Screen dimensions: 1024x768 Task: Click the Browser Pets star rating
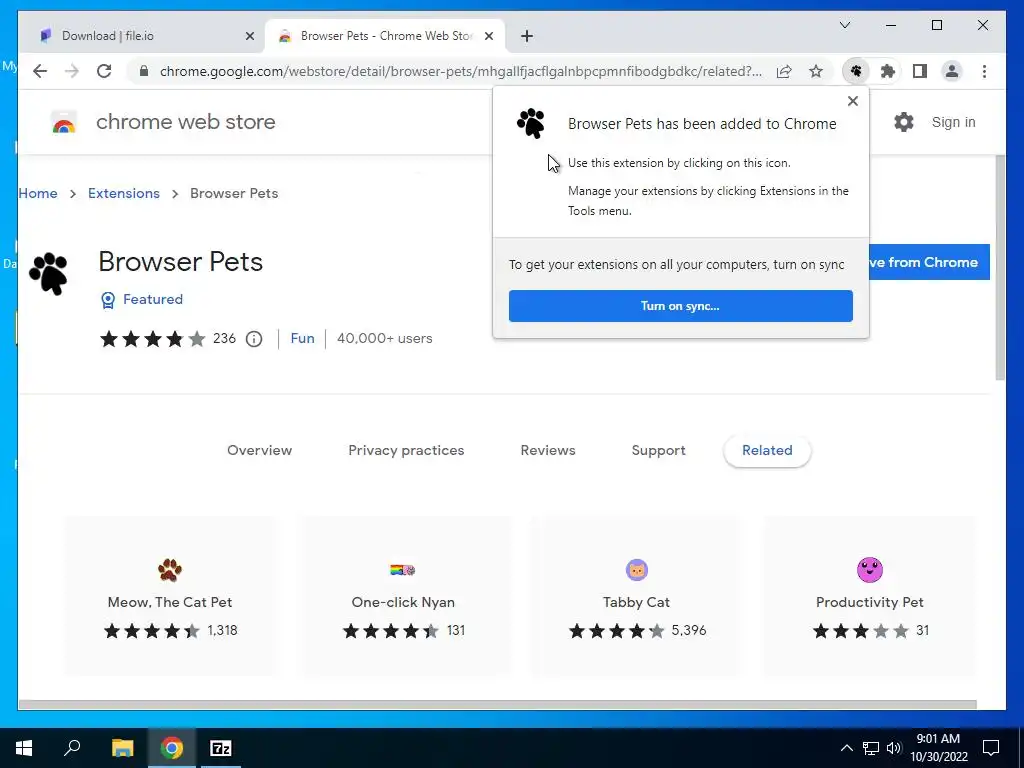point(152,339)
